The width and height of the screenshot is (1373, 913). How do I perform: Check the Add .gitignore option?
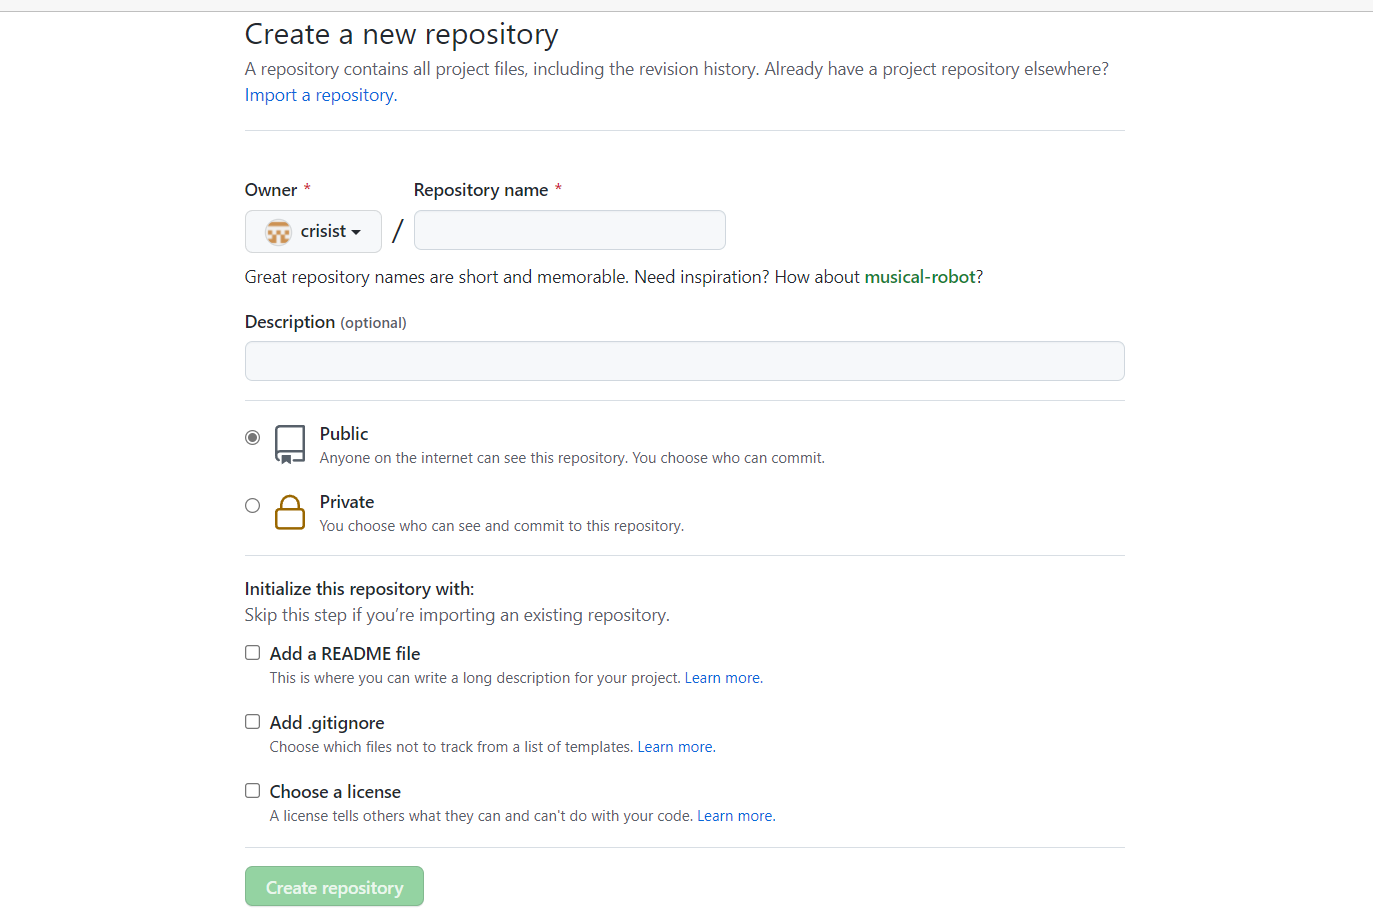tap(253, 722)
